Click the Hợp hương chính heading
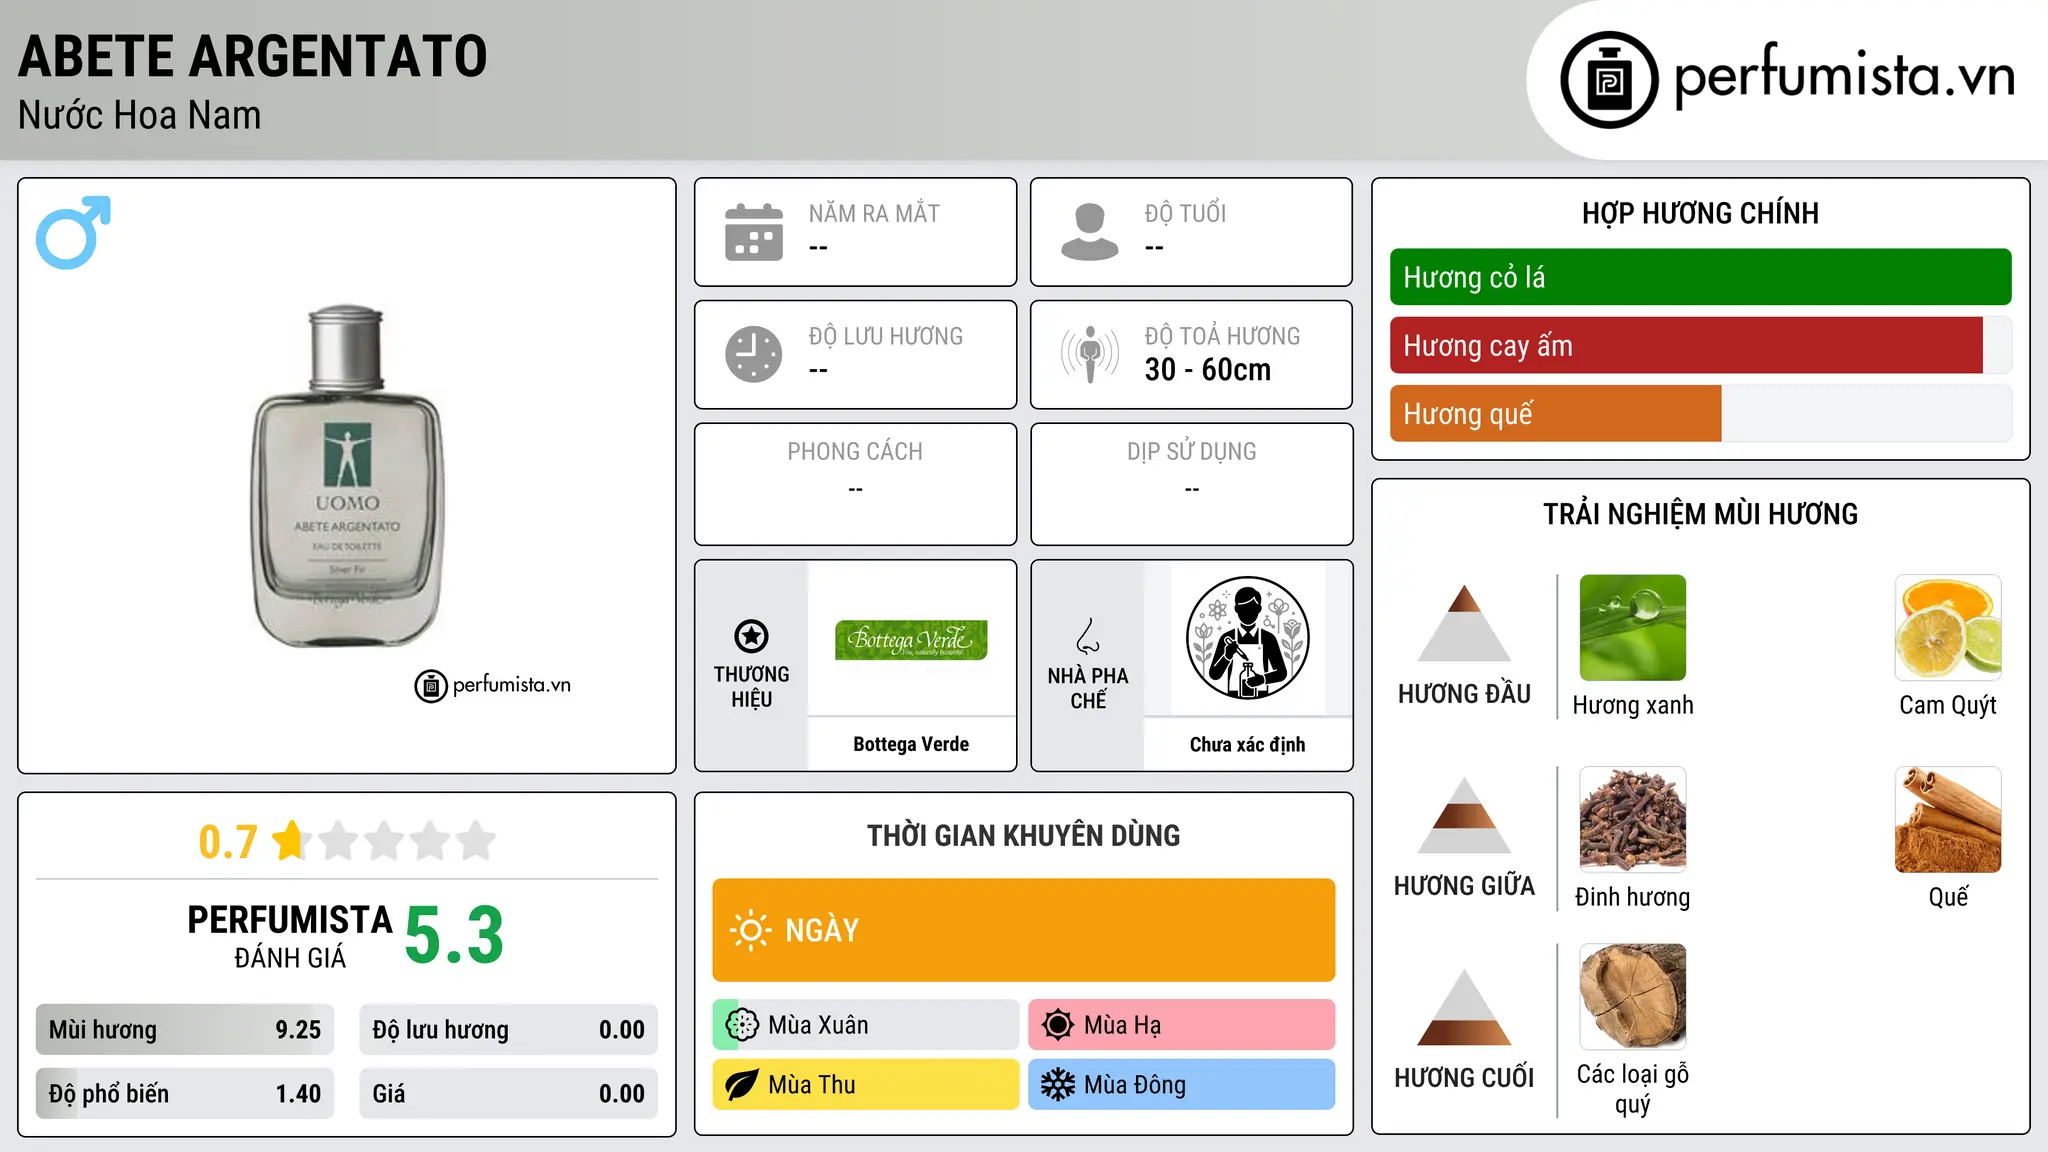Image resolution: width=2048 pixels, height=1152 pixels. click(1700, 214)
